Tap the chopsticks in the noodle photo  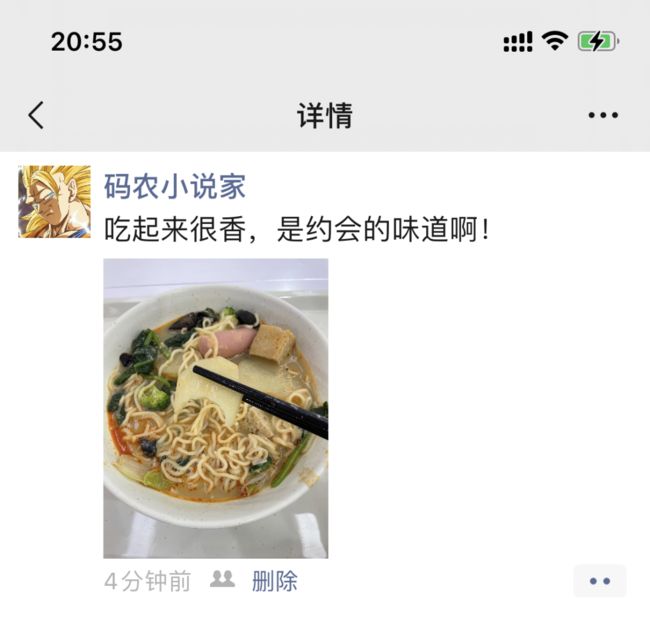click(x=261, y=402)
